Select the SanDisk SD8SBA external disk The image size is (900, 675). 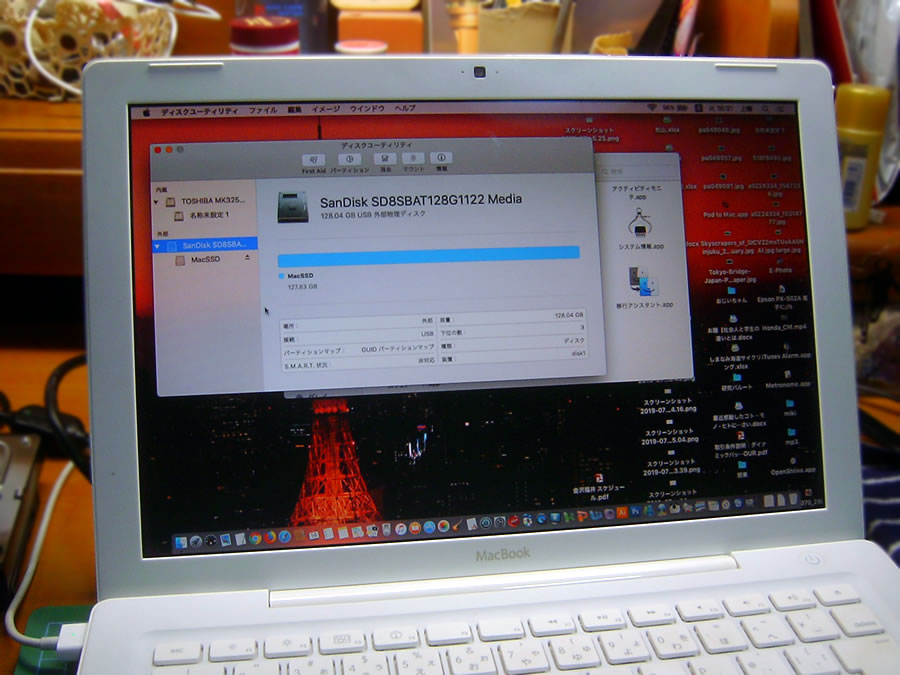(206, 245)
